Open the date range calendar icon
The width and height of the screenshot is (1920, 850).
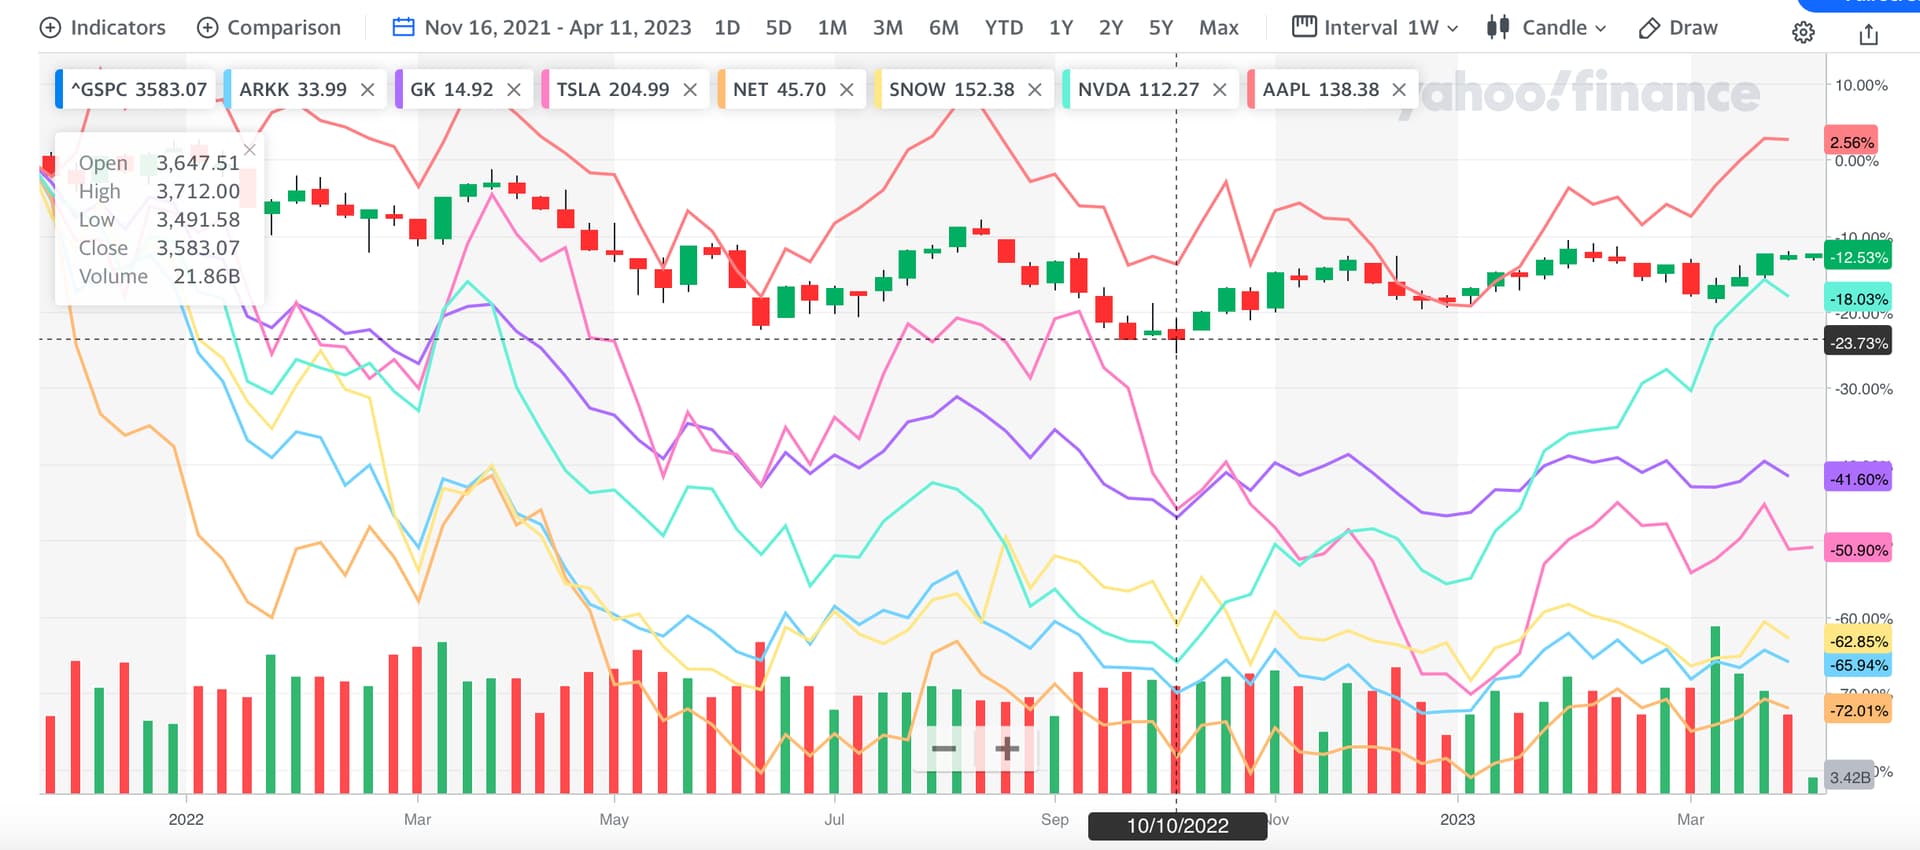[403, 27]
